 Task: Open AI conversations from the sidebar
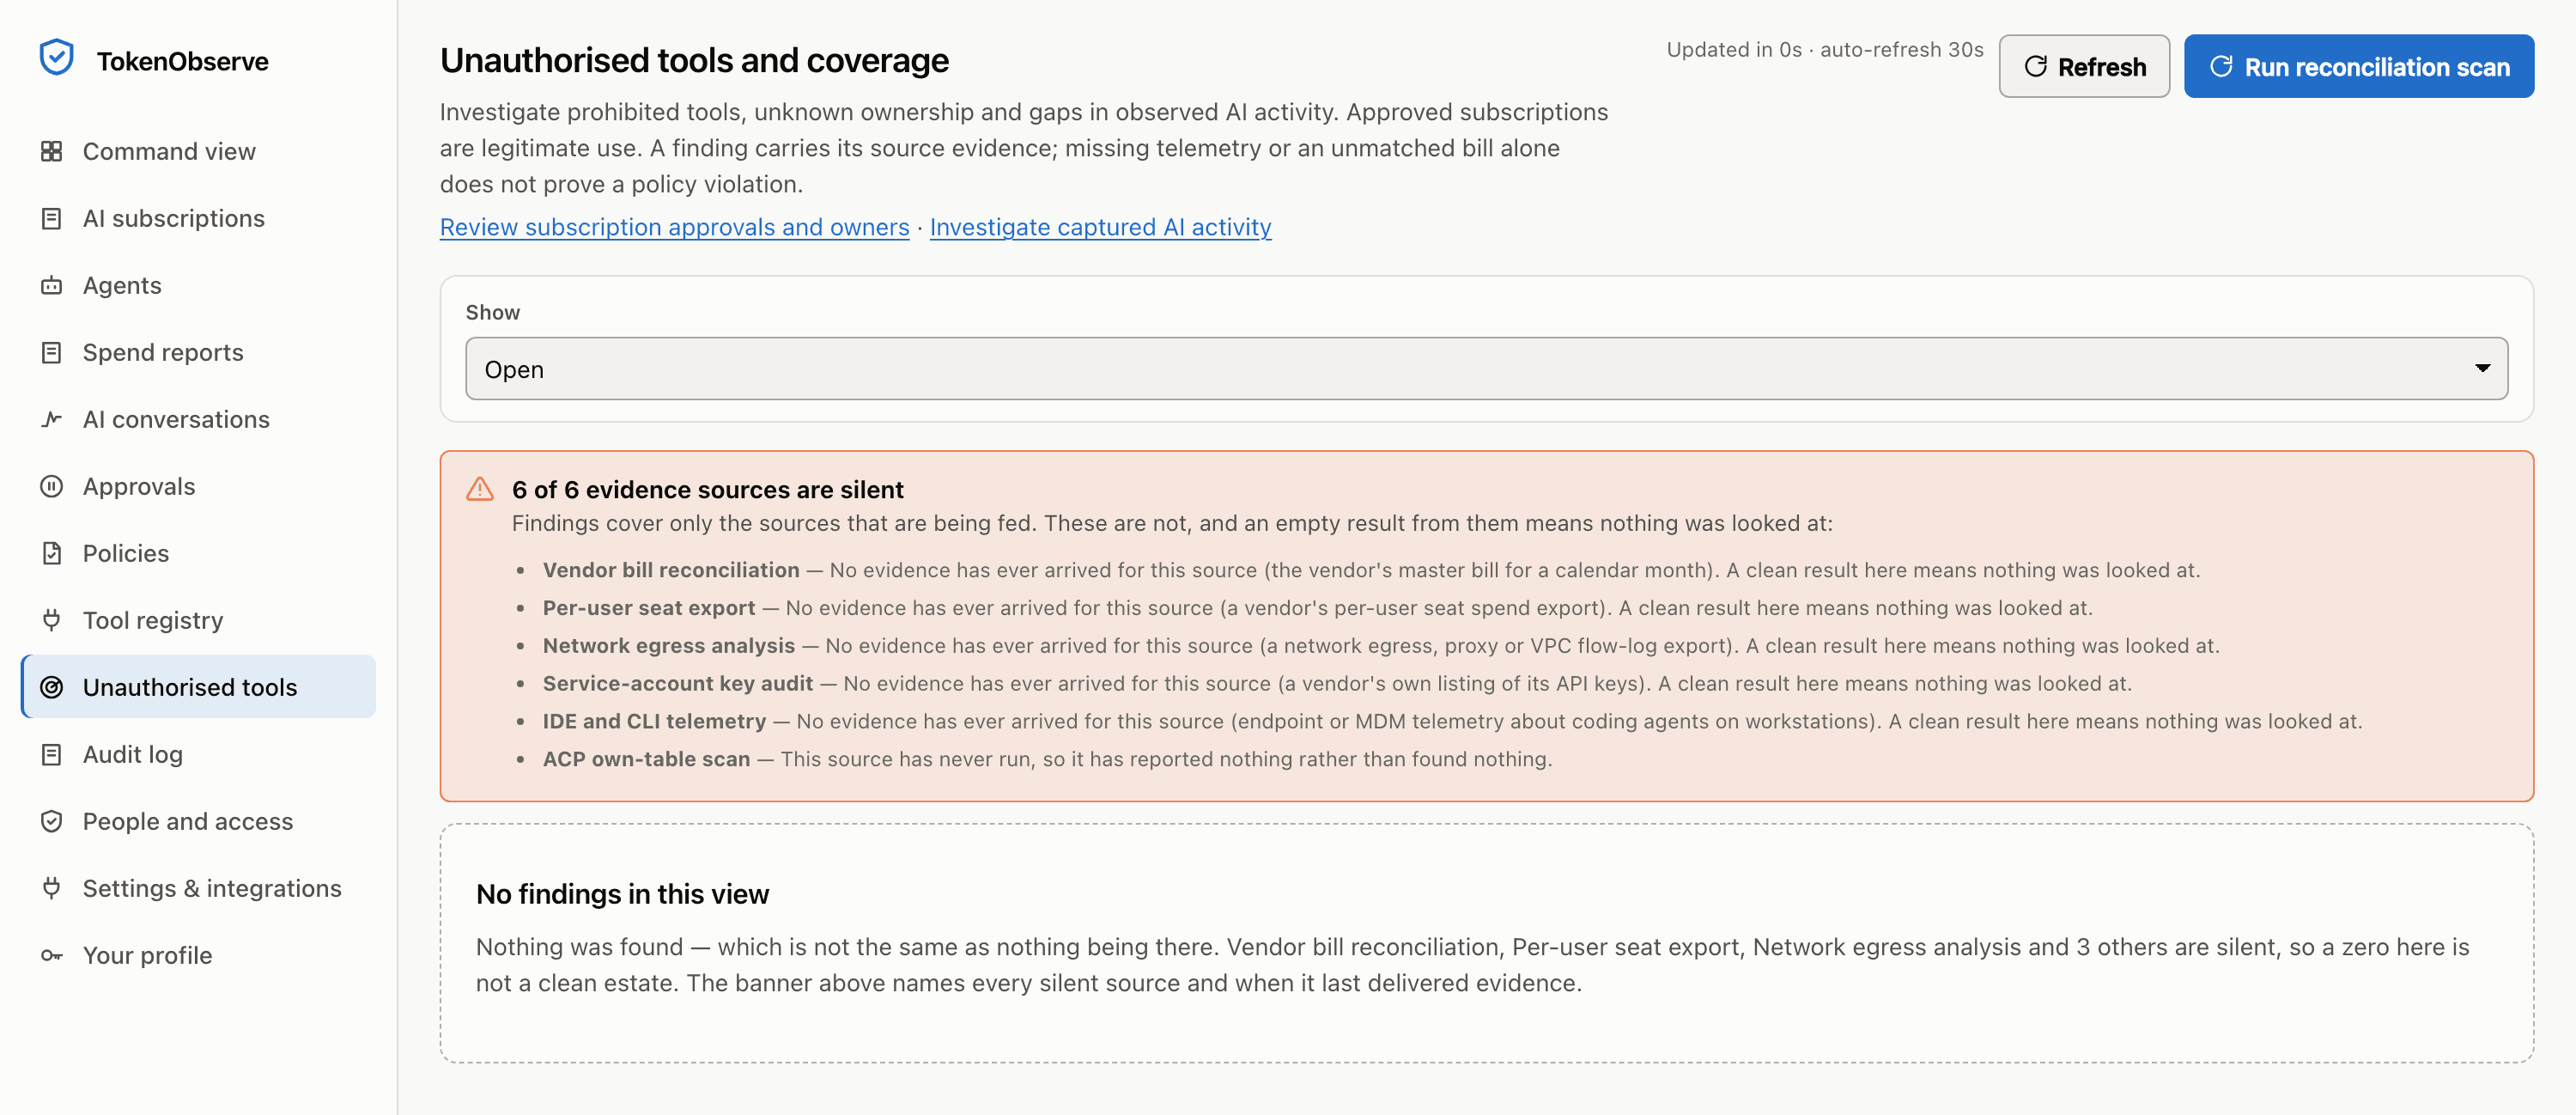tap(199, 419)
